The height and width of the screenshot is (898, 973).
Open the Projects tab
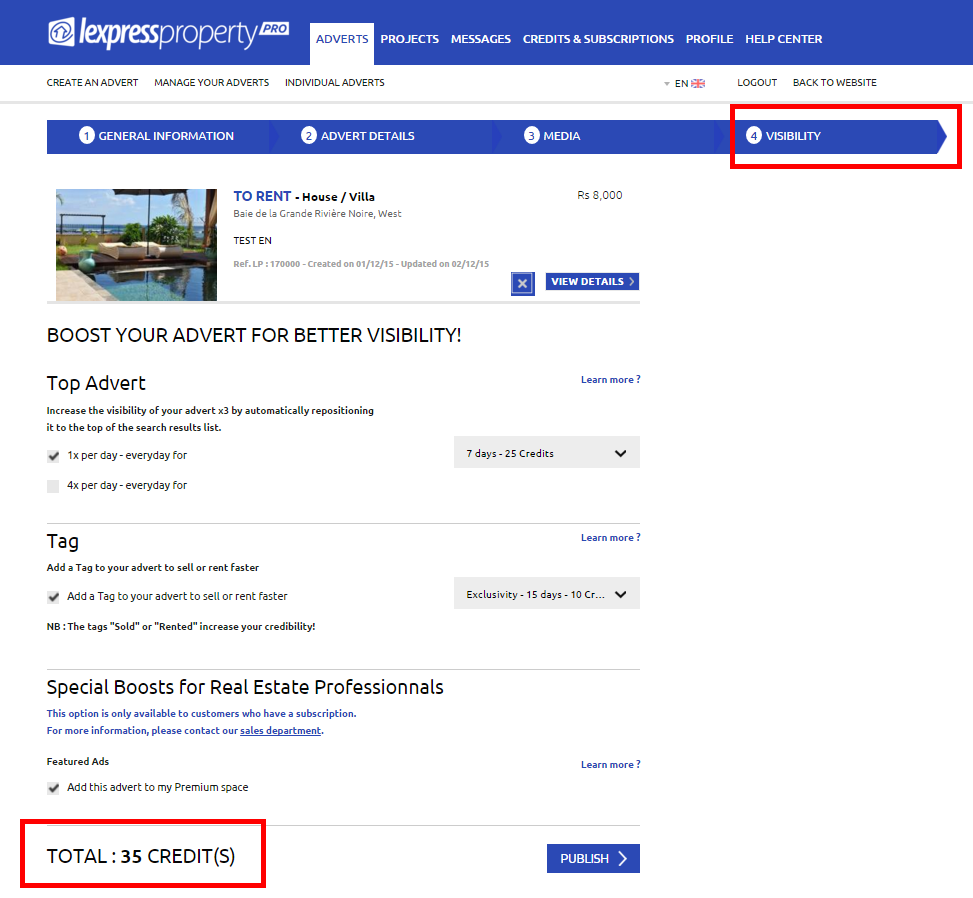[410, 39]
